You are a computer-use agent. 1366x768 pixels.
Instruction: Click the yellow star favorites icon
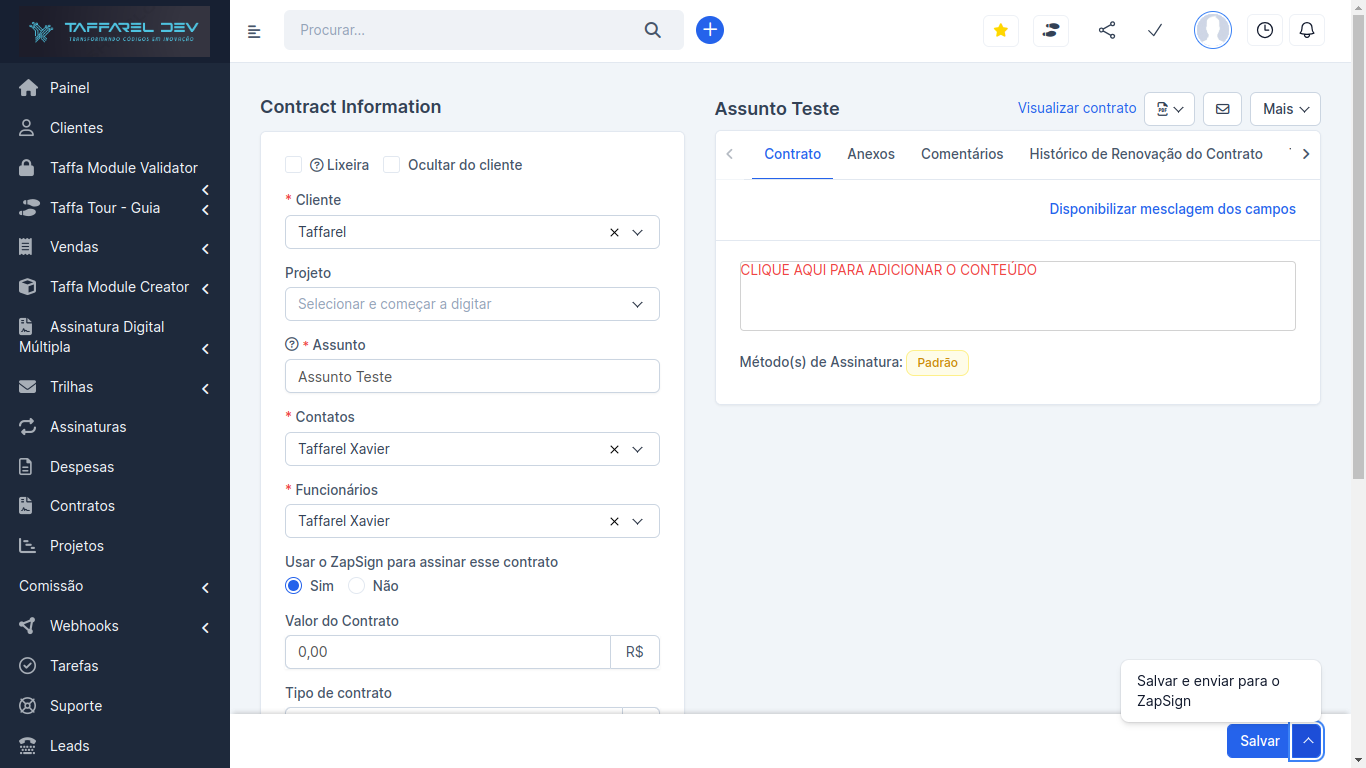[1000, 30]
